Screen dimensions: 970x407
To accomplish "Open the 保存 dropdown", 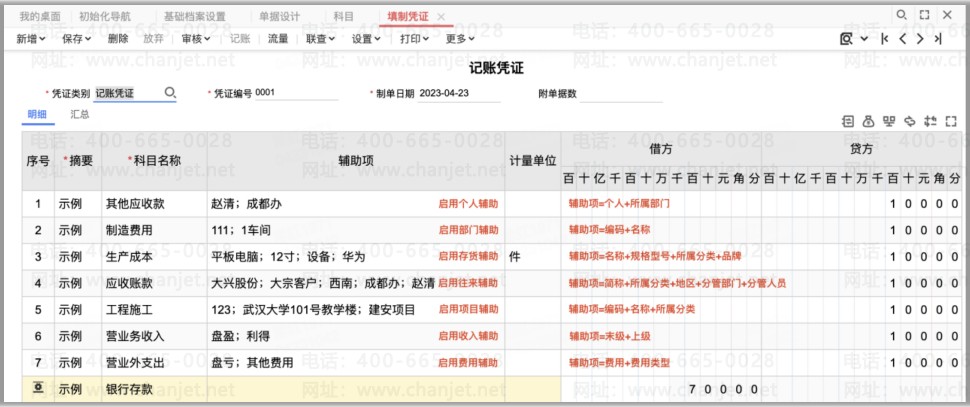I will click(77, 39).
